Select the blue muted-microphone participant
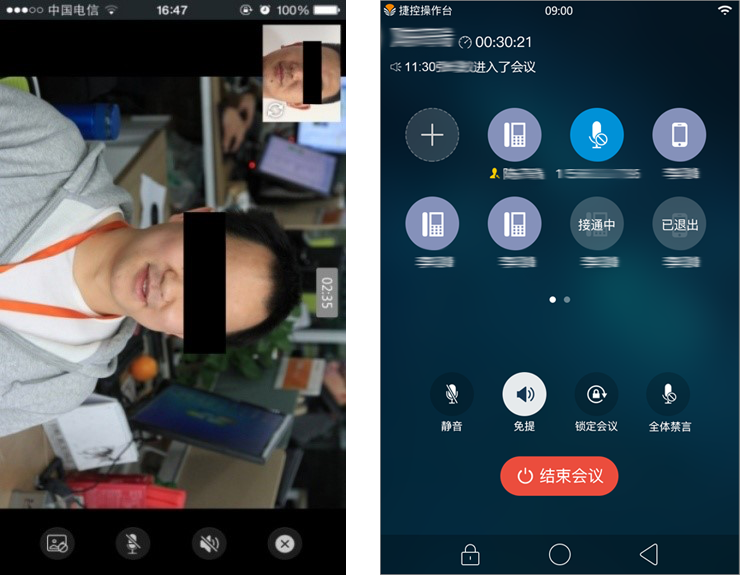Image resolution: width=740 pixels, height=575 pixels. [596, 135]
